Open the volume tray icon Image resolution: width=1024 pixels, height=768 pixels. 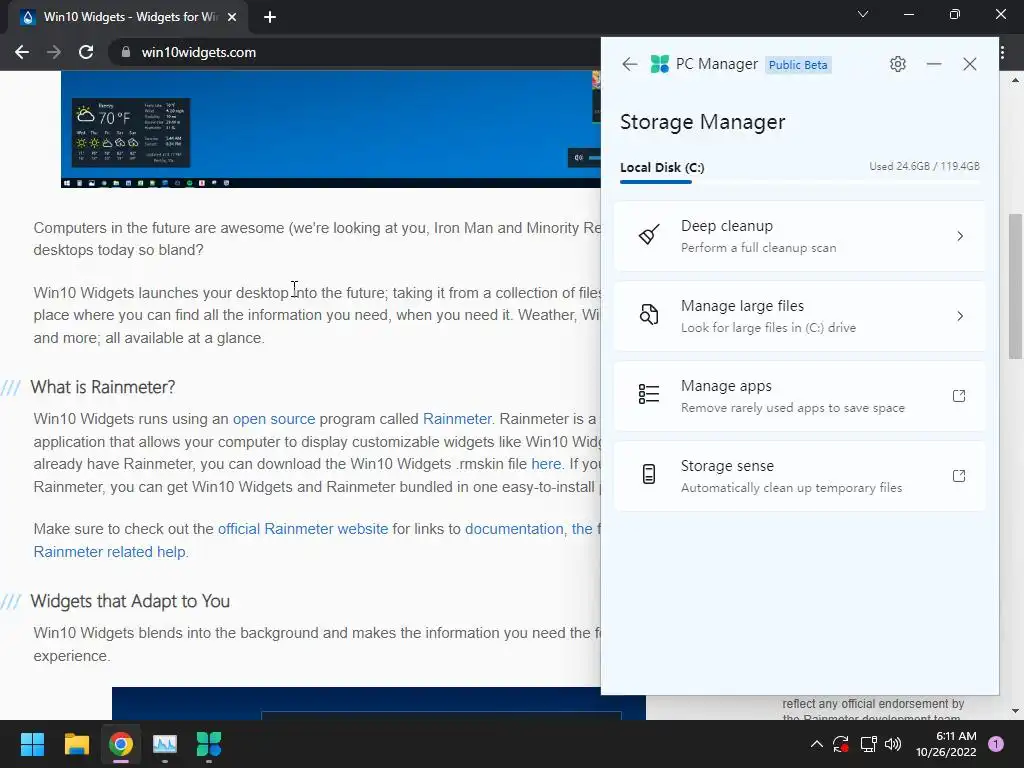click(x=893, y=744)
